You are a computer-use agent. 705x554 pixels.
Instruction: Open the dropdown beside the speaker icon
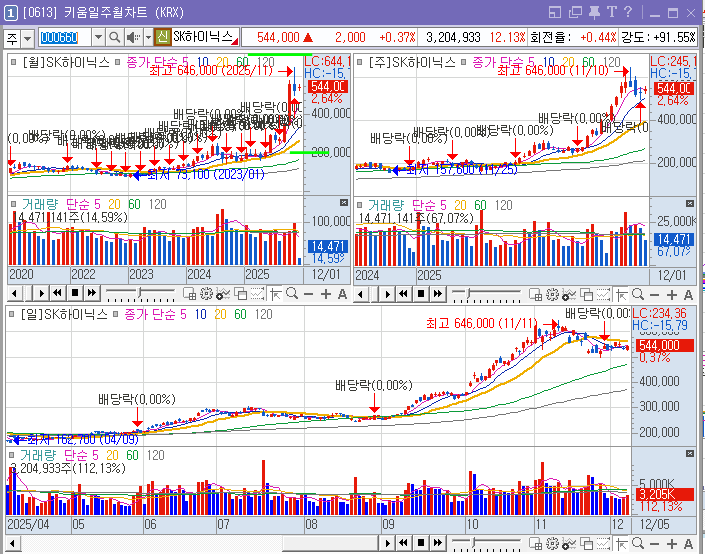pos(148,37)
